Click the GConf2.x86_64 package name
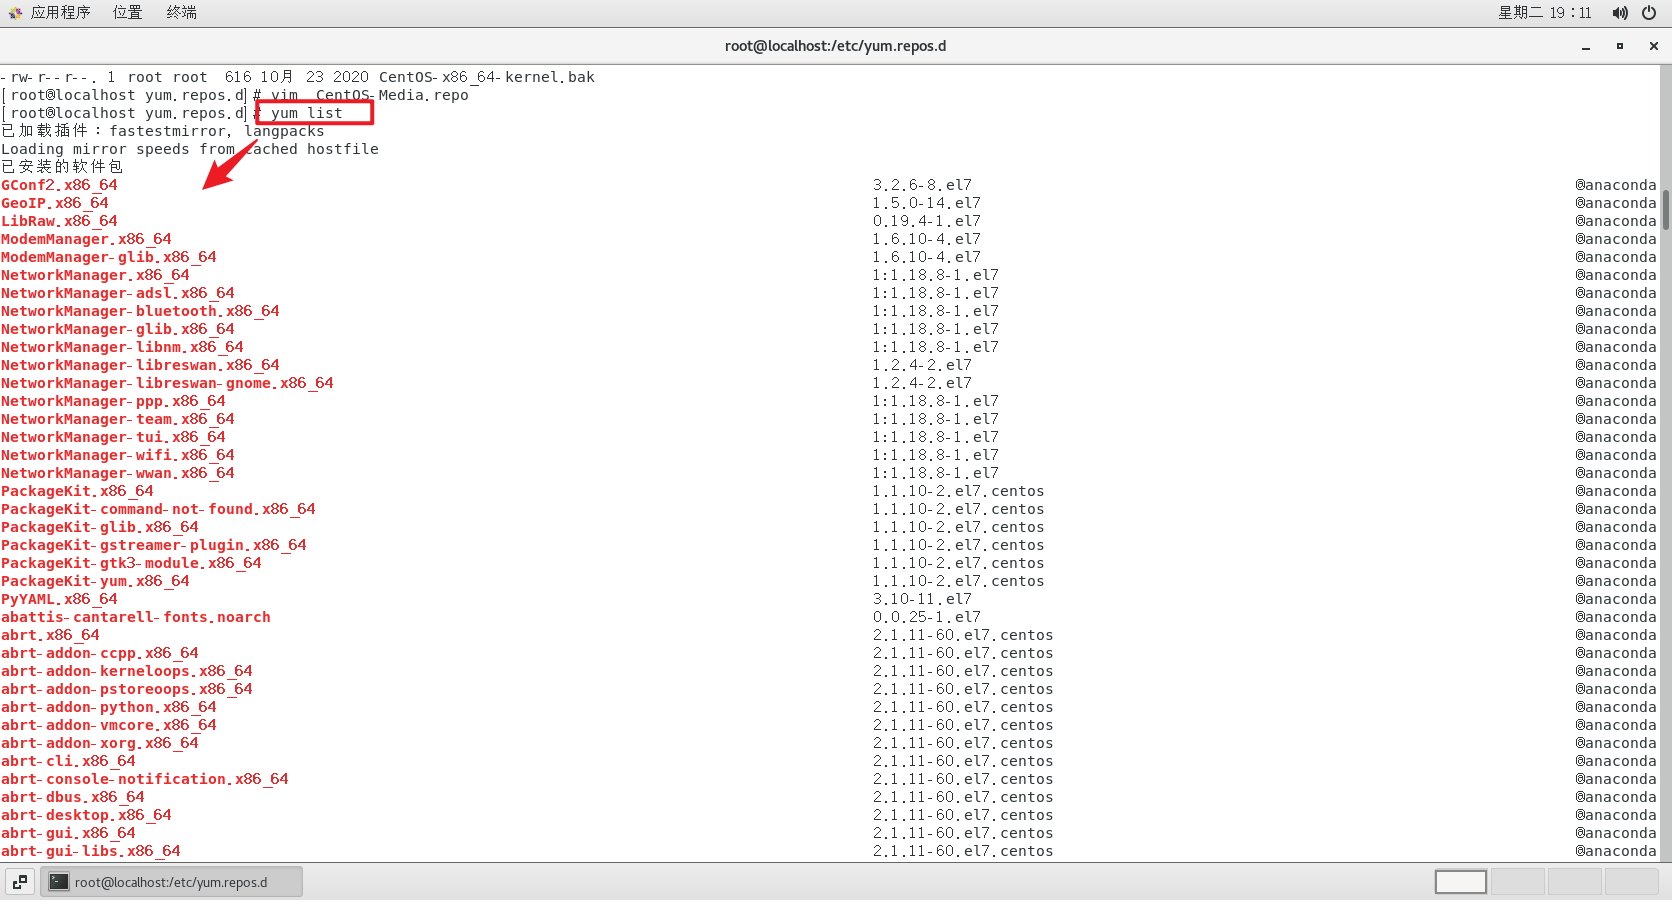 (x=59, y=185)
